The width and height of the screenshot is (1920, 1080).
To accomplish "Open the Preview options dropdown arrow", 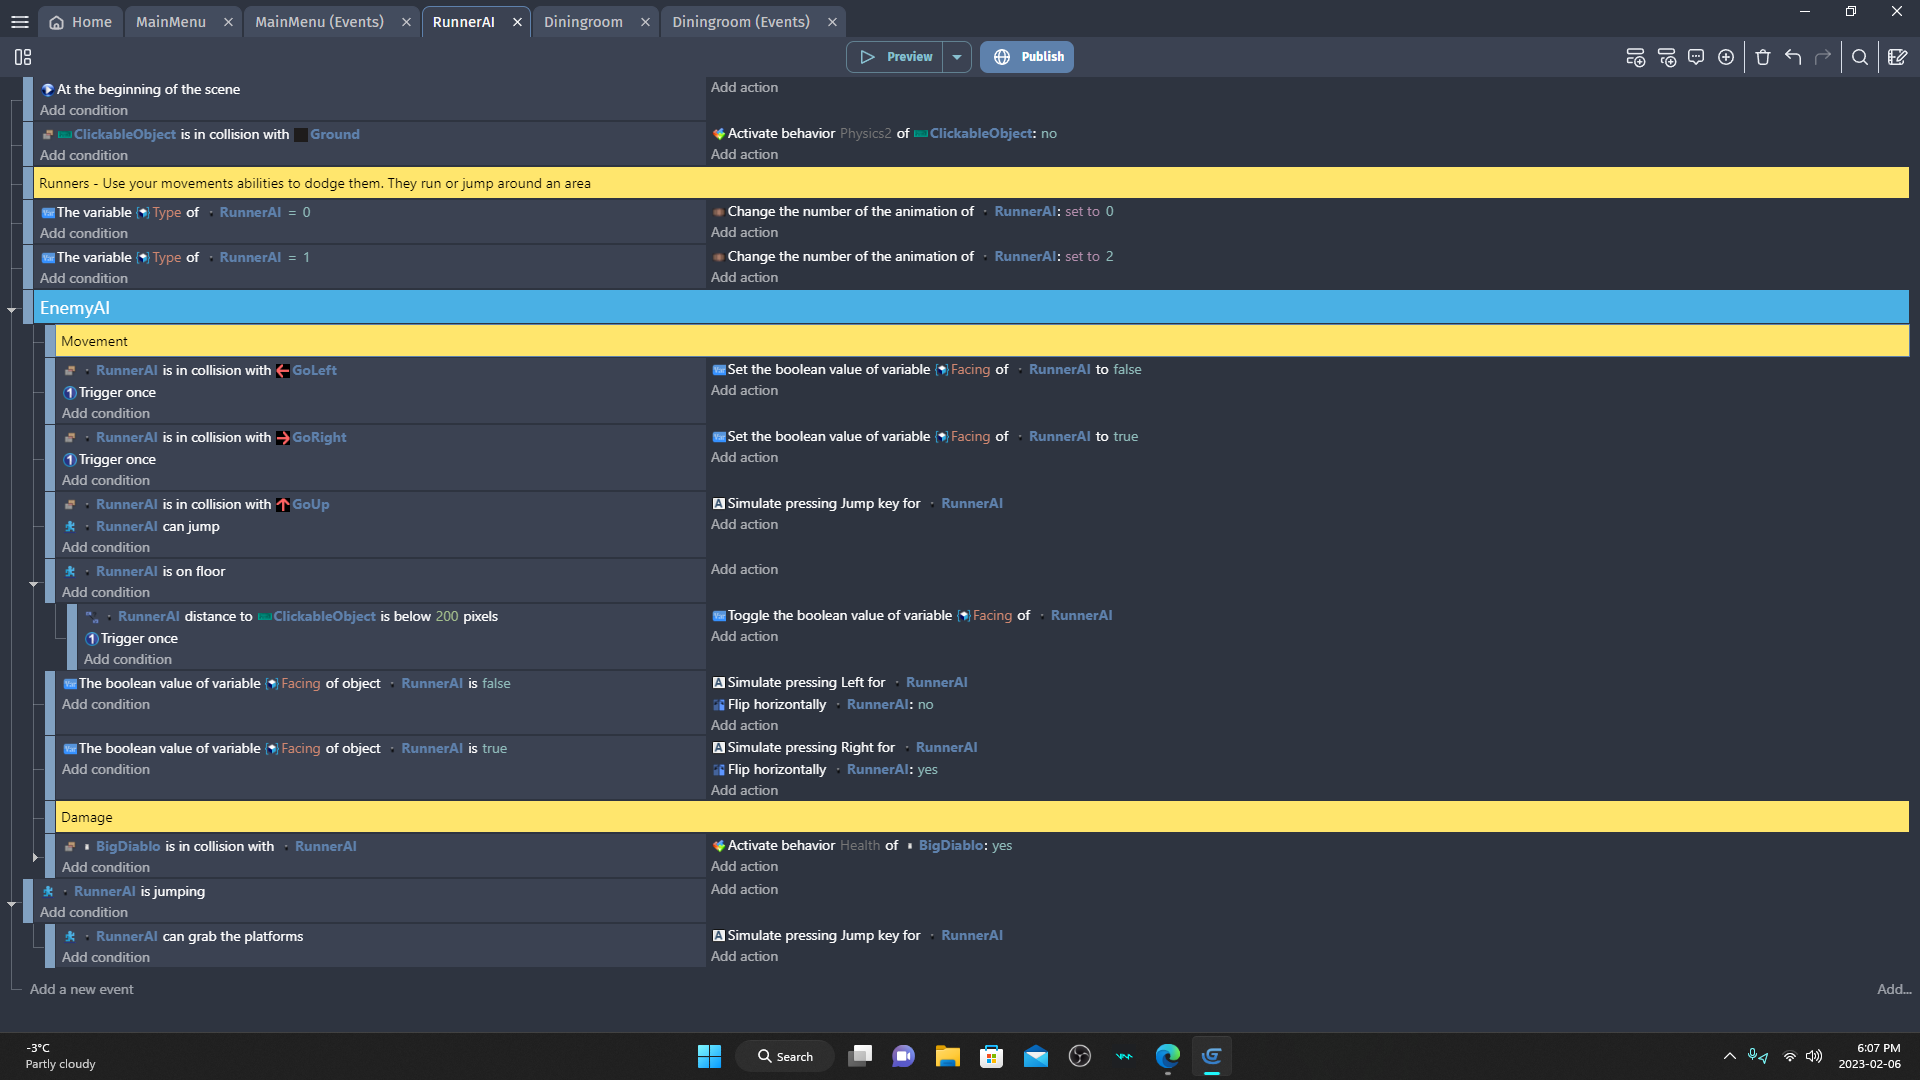I will (957, 57).
